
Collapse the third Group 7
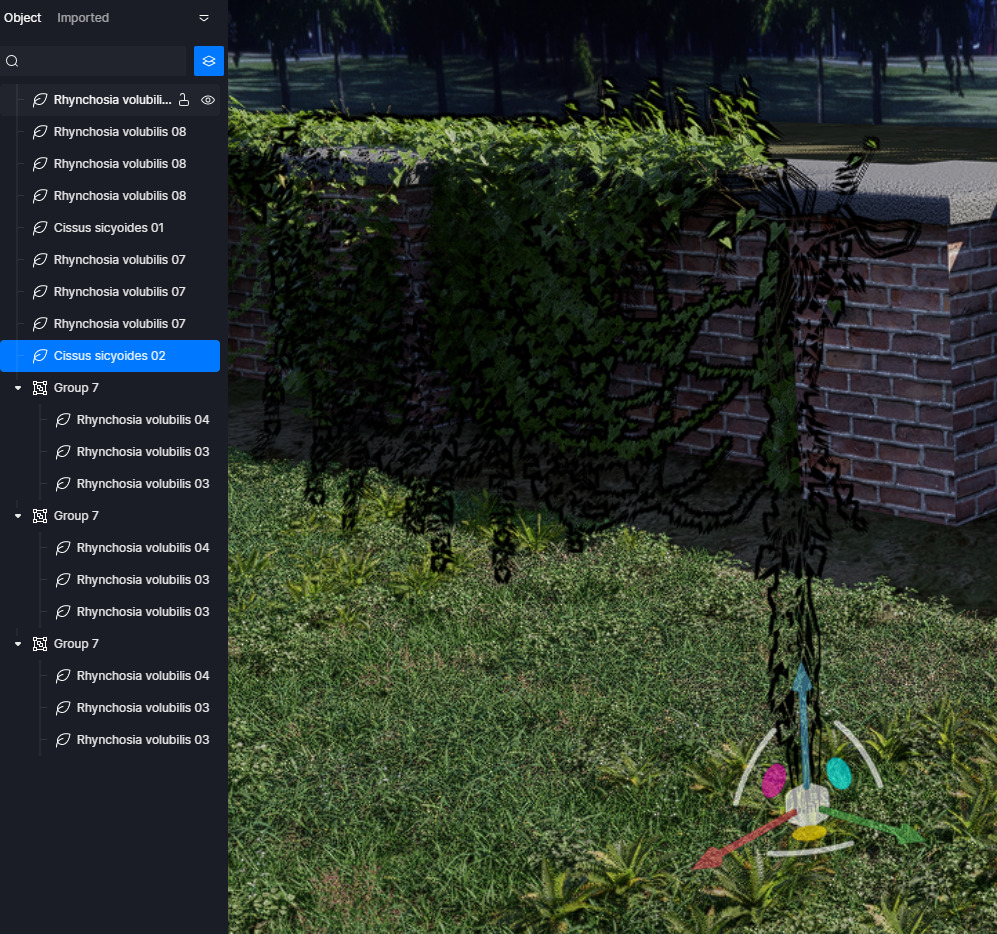point(18,644)
